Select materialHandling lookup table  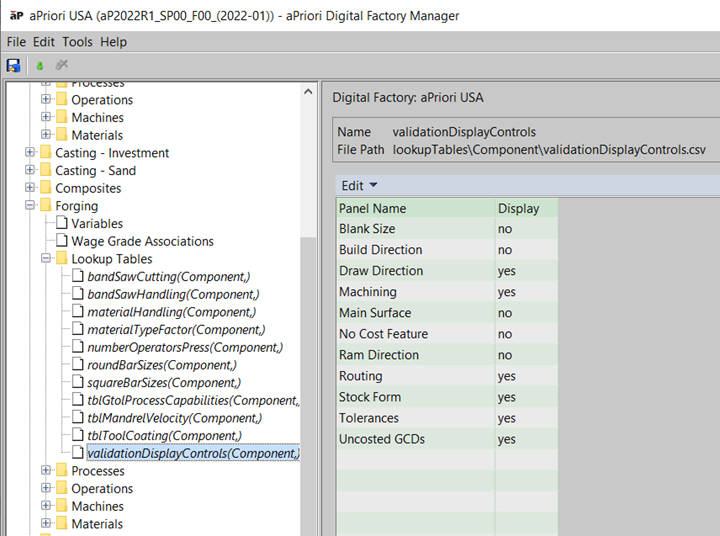(x=172, y=312)
